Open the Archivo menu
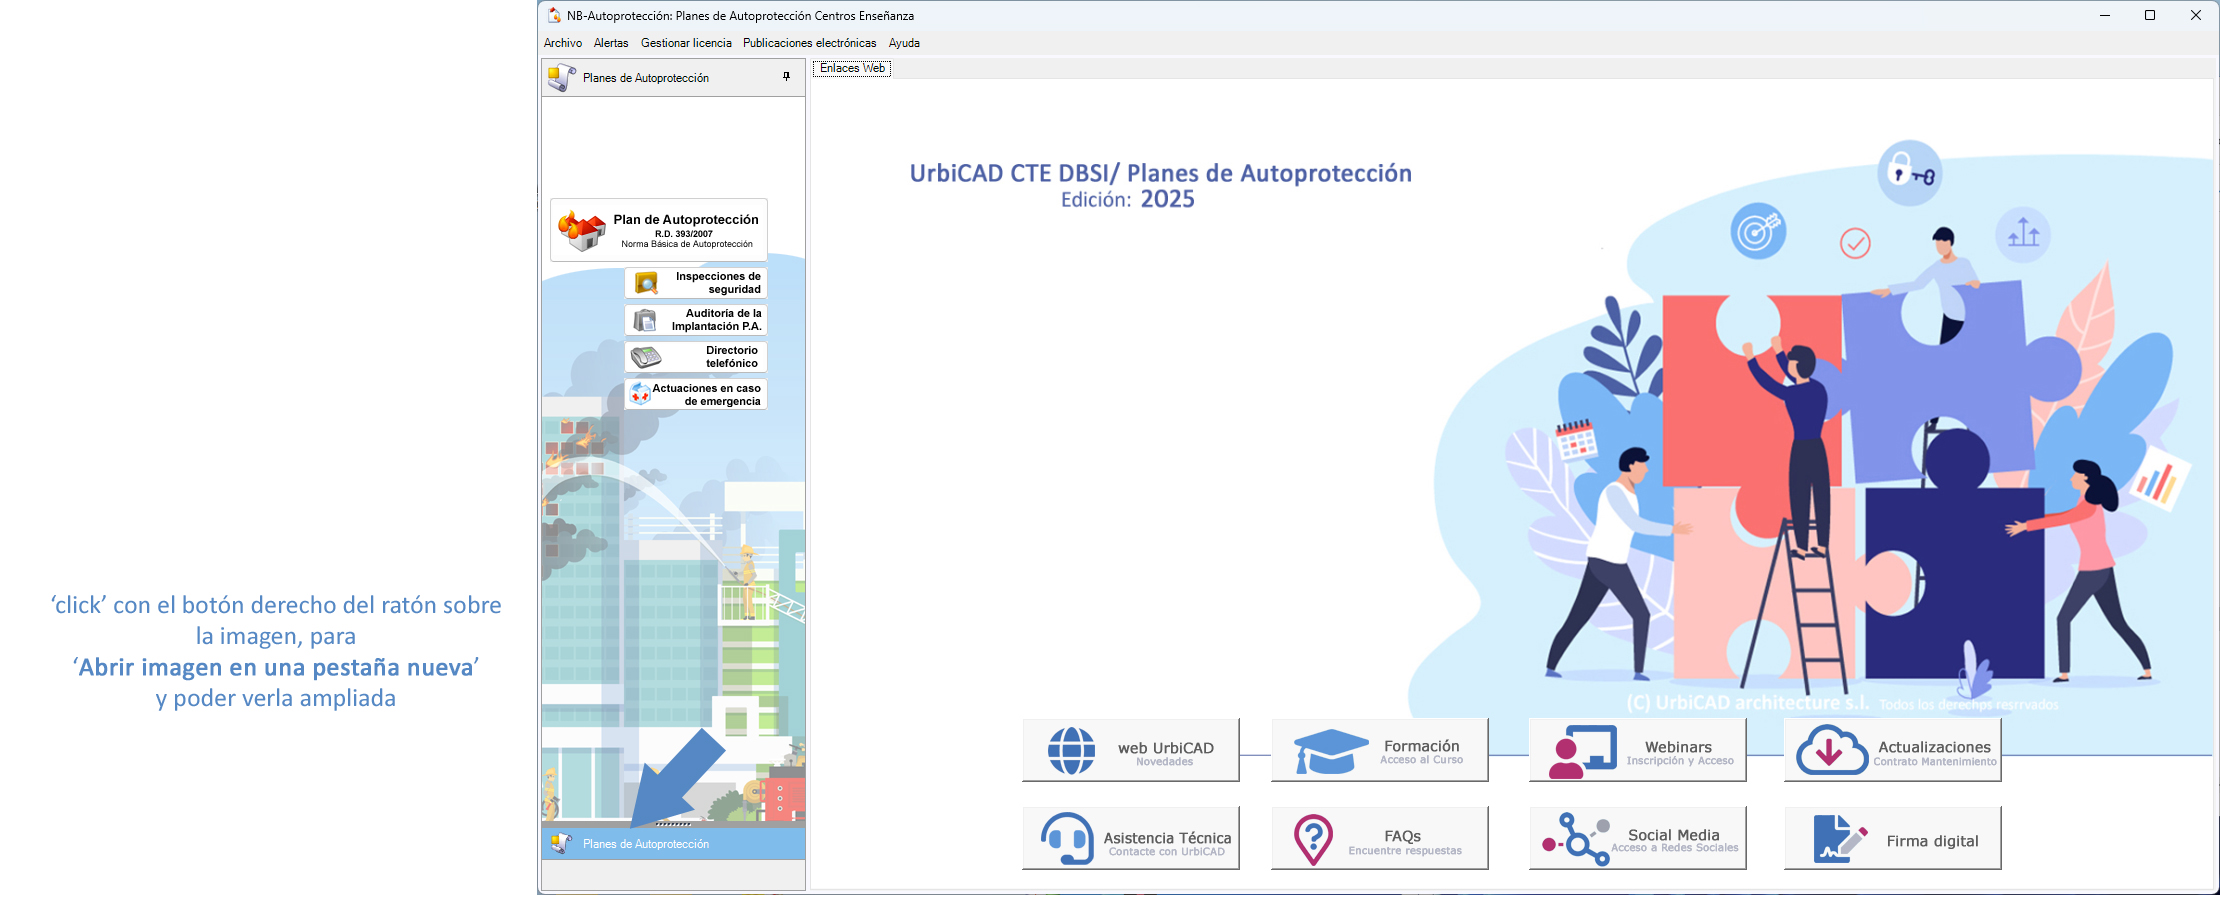Image resolution: width=2220 pixels, height=910 pixels. [563, 43]
